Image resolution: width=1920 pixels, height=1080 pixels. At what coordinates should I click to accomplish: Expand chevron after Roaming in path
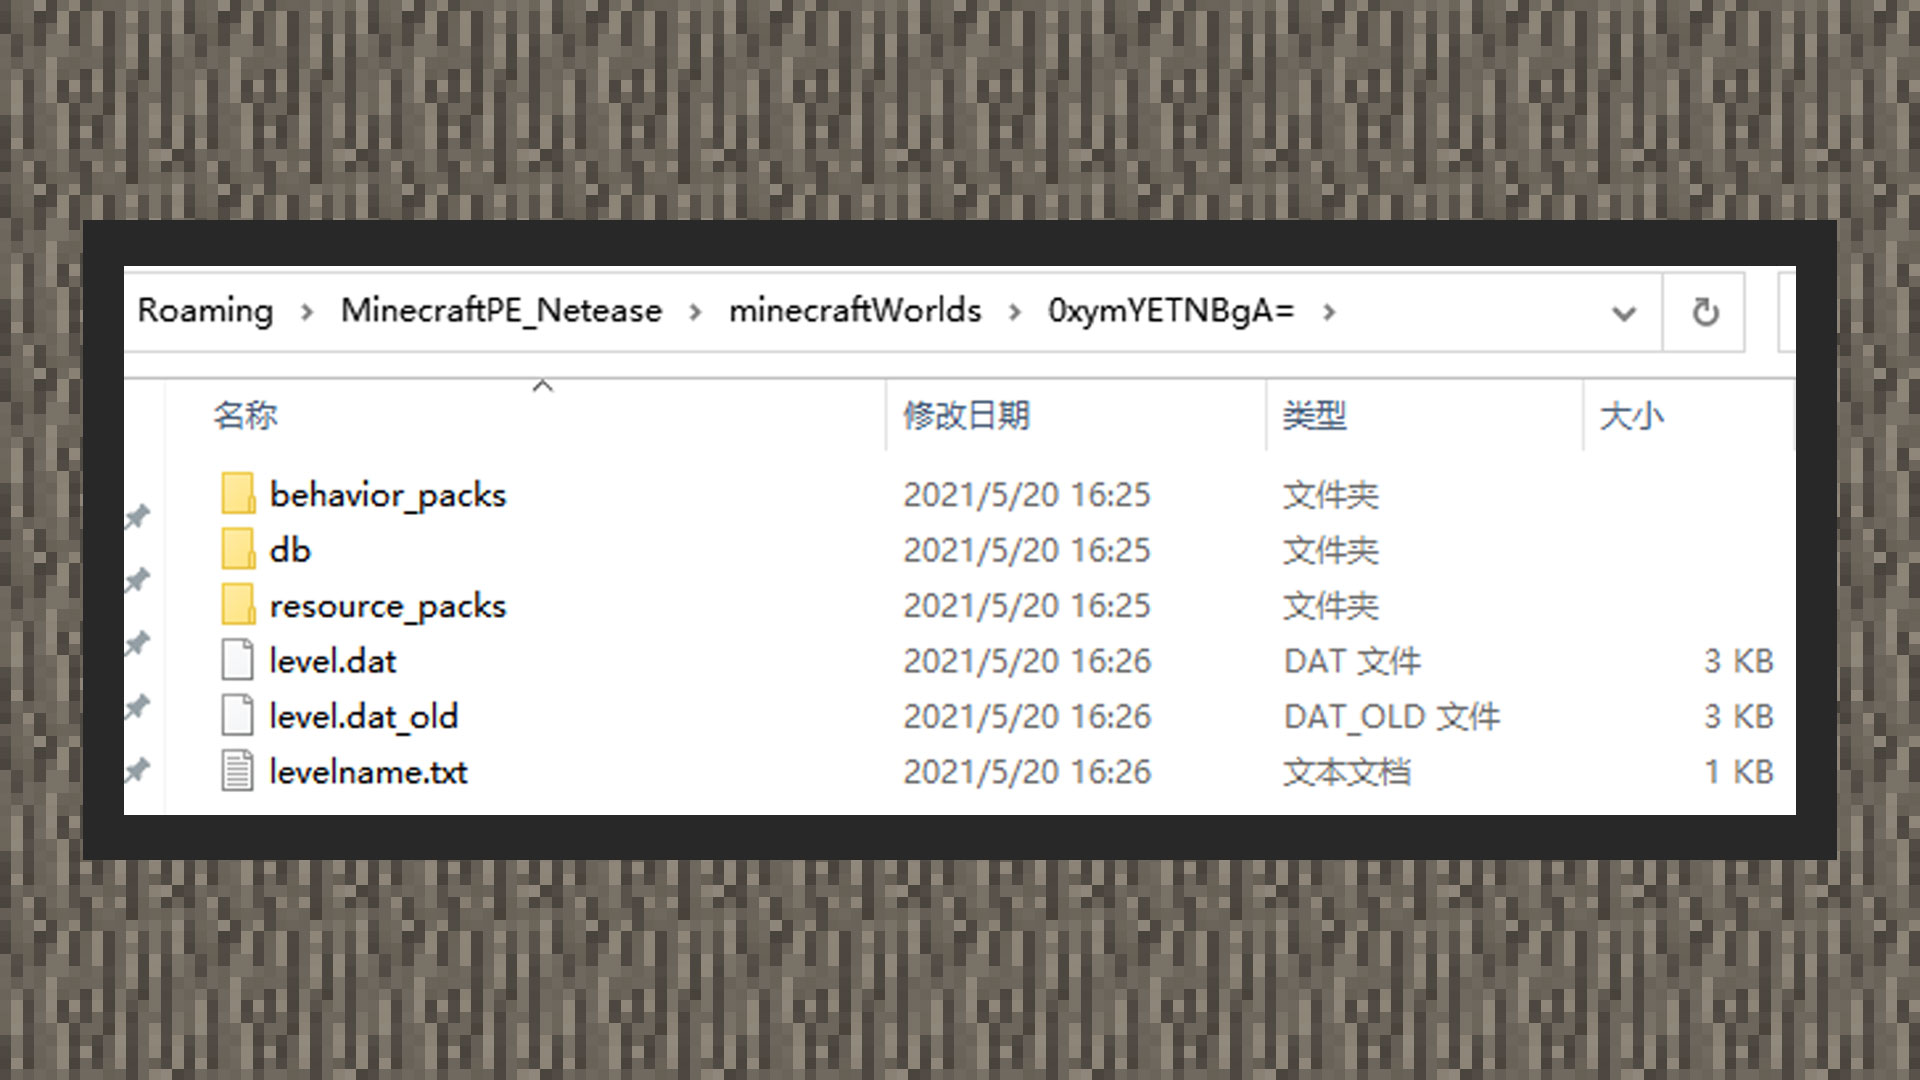pos(307,313)
